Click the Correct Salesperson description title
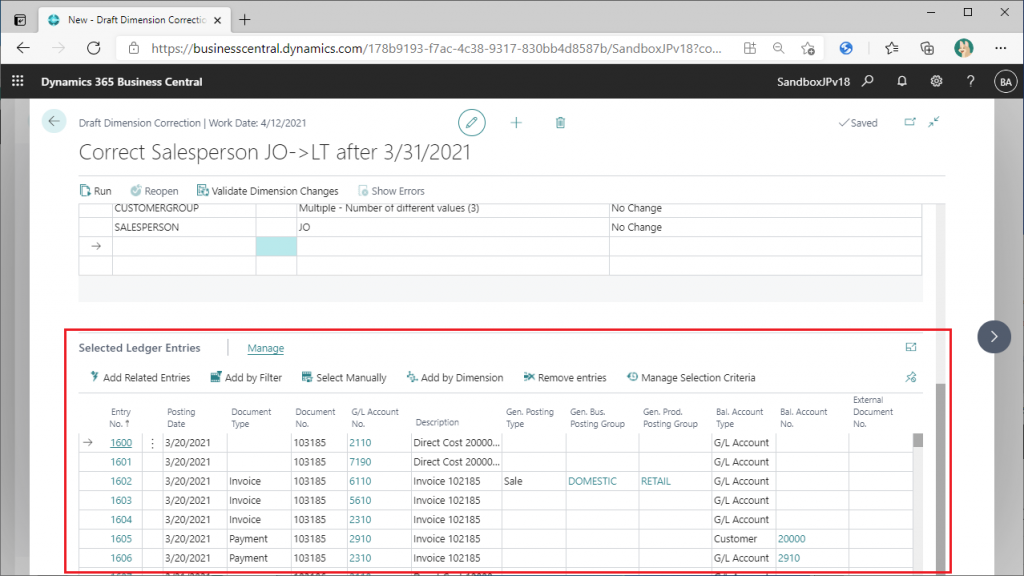Screen dimensions: 1024x576 [274, 152]
